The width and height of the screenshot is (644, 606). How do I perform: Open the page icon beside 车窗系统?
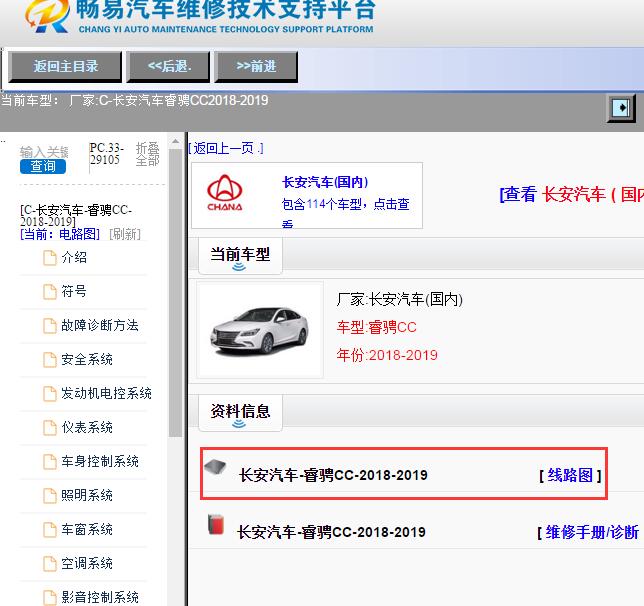coord(50,530)
